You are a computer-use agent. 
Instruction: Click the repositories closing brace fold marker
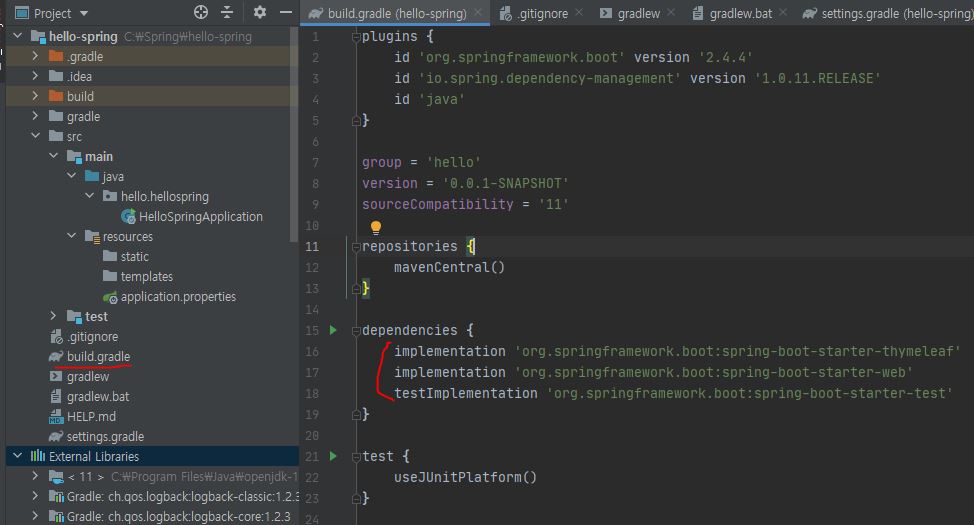pos(356,288)
